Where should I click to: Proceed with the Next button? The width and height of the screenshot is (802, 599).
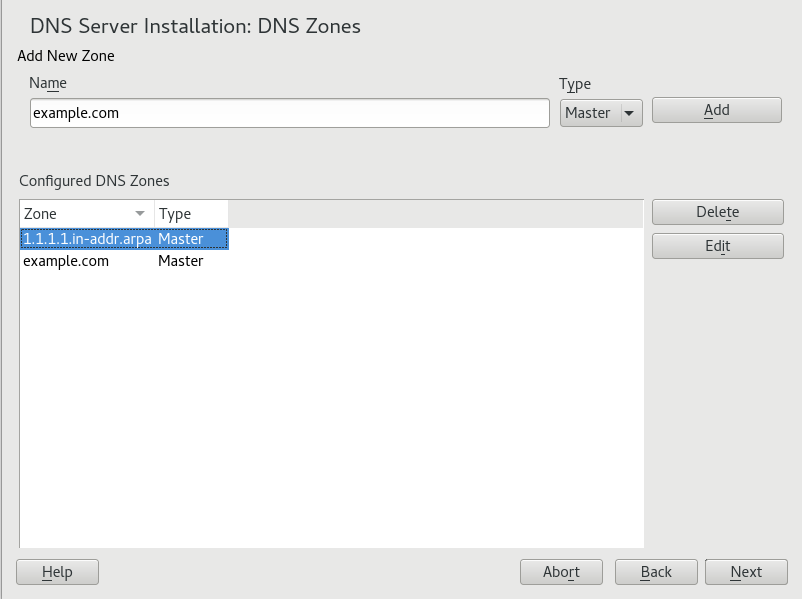746,572
